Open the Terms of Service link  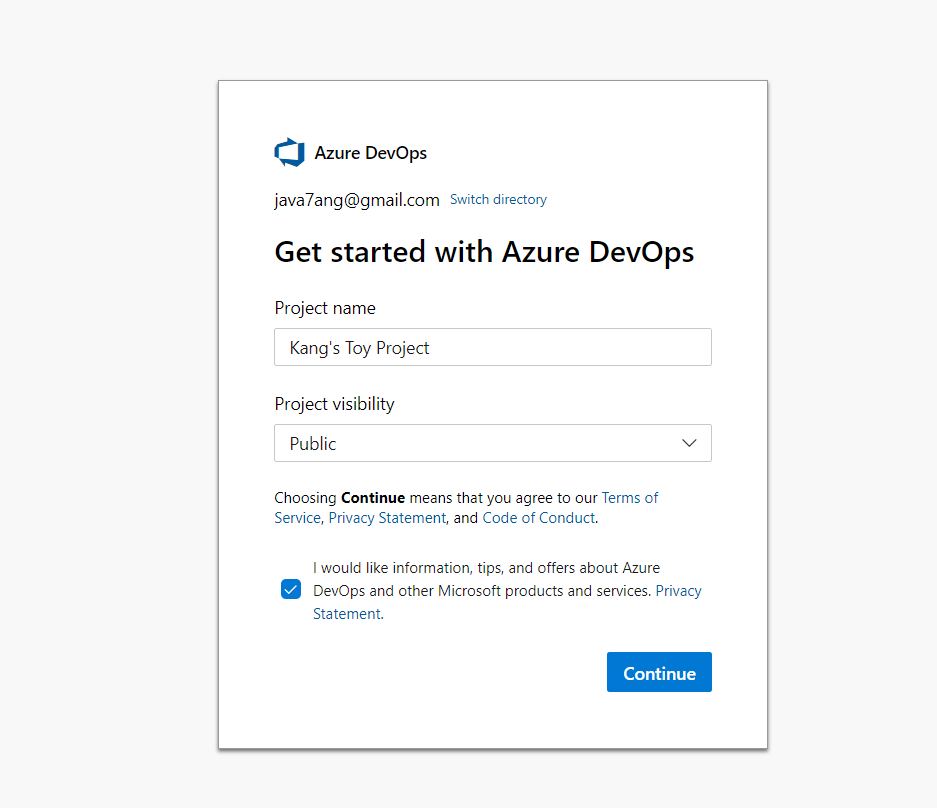pyautogui.click(x=629, y=498)
